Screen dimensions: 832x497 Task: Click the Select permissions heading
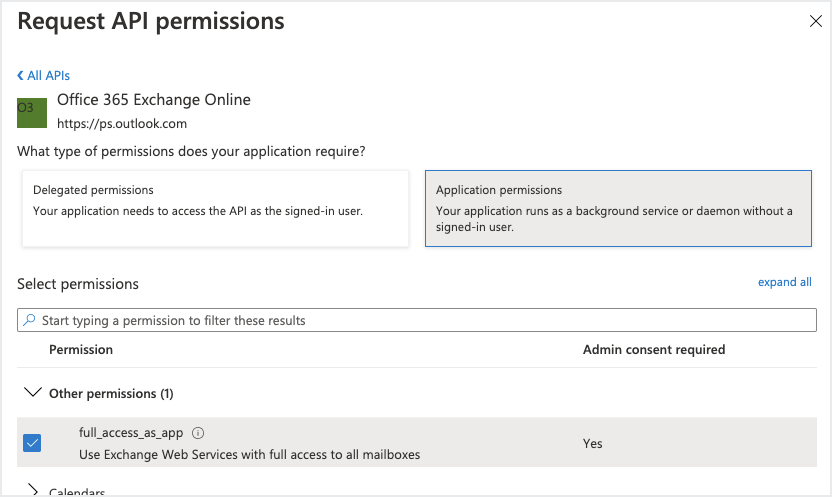tap(78, 284)
